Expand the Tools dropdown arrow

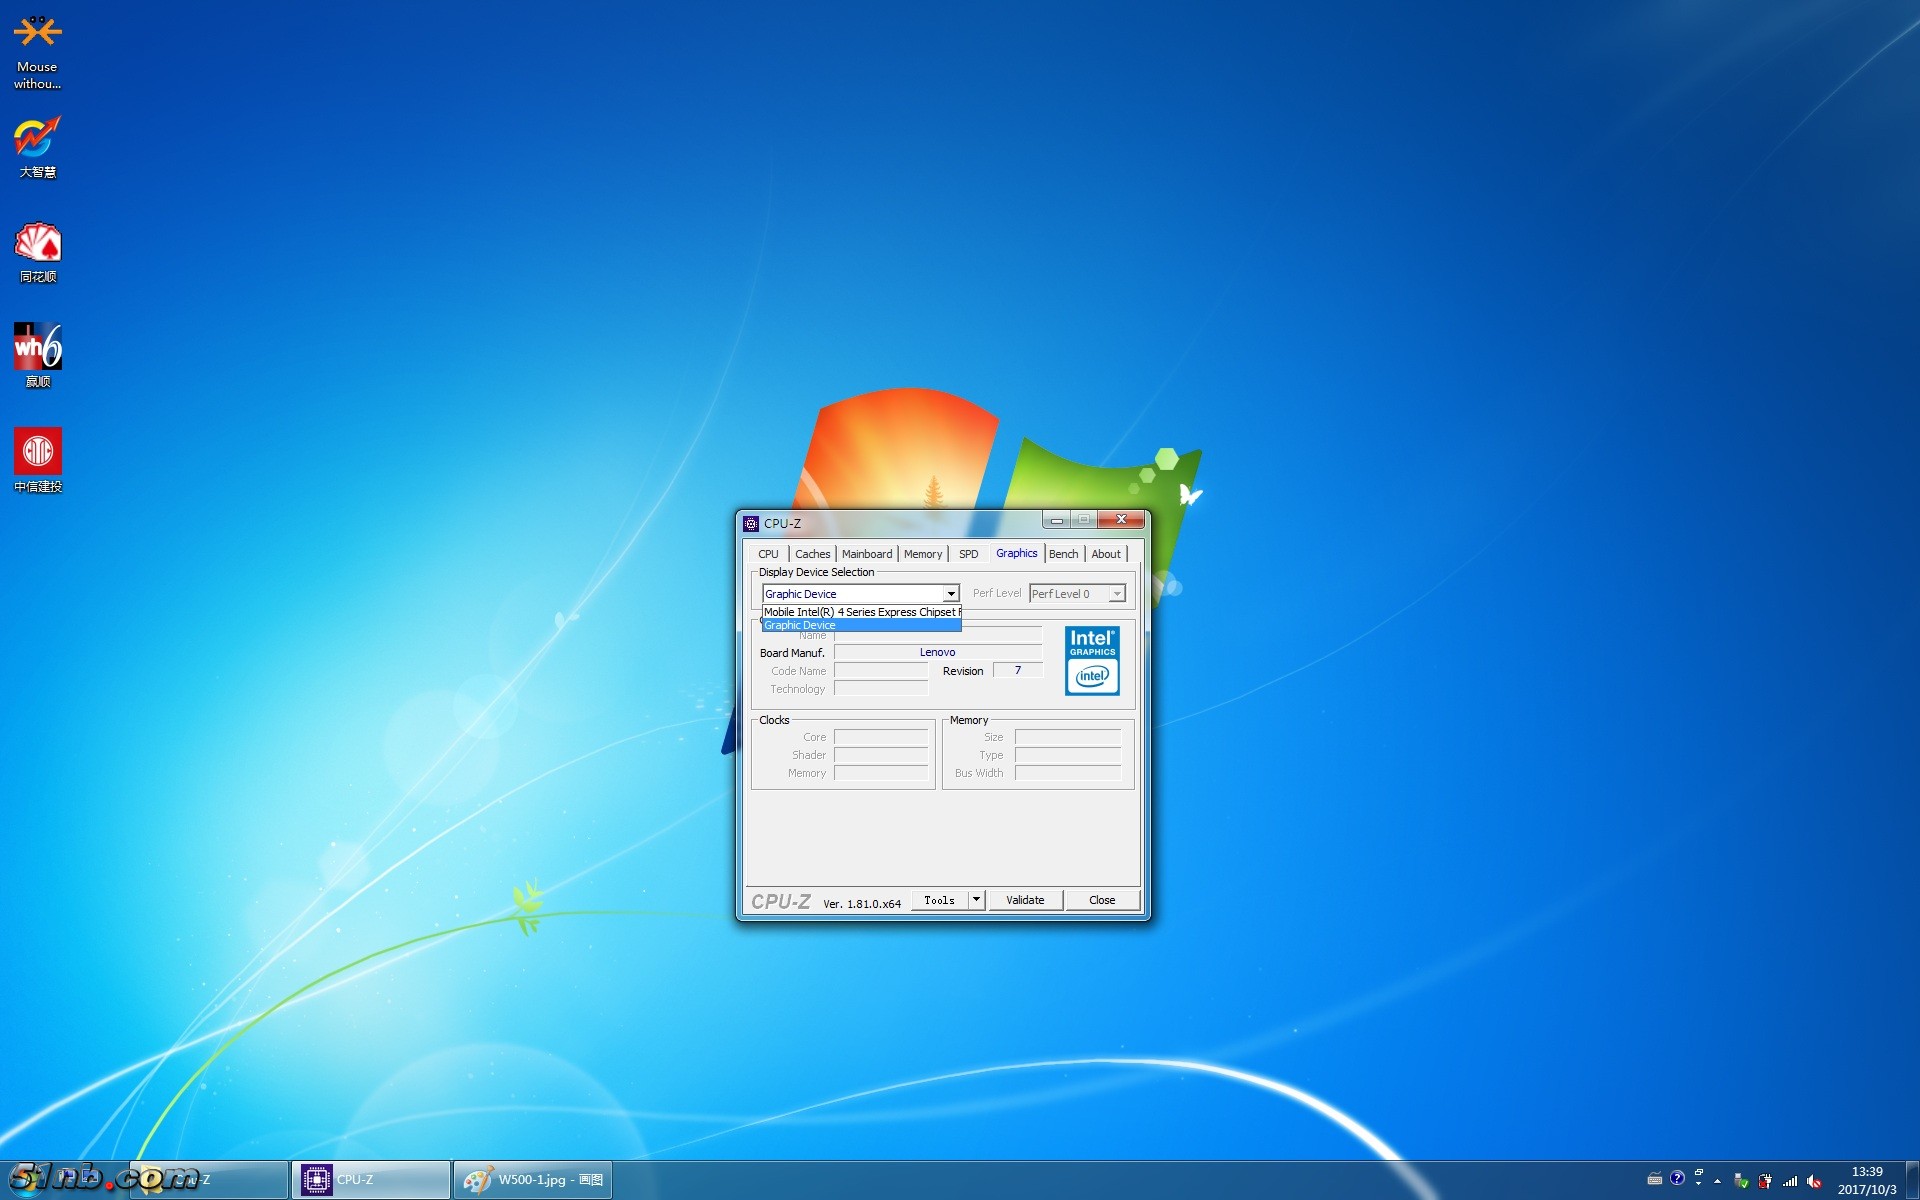click(x=976, y=900)
